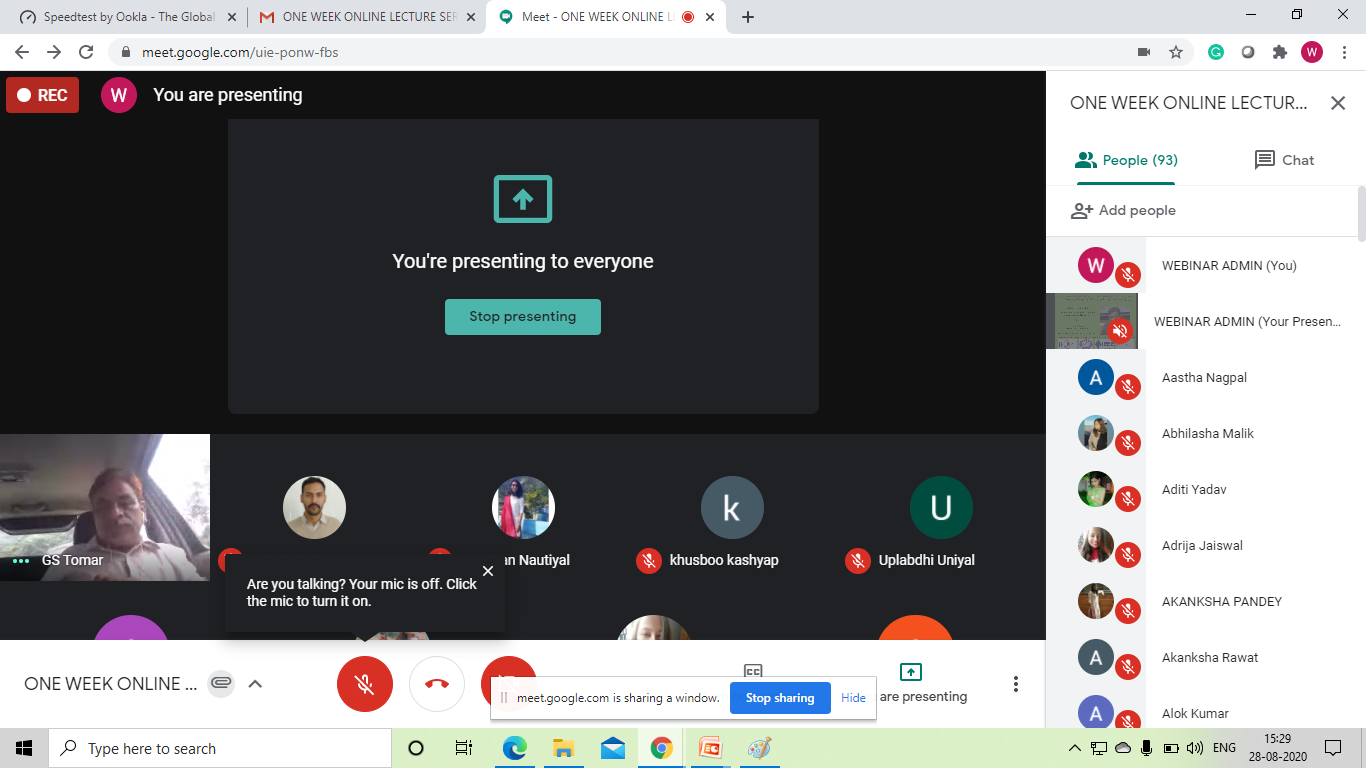Screen dimensions: 1366x776
Task: Click the blue Stop sharing button
Action: tap(780, 698)
